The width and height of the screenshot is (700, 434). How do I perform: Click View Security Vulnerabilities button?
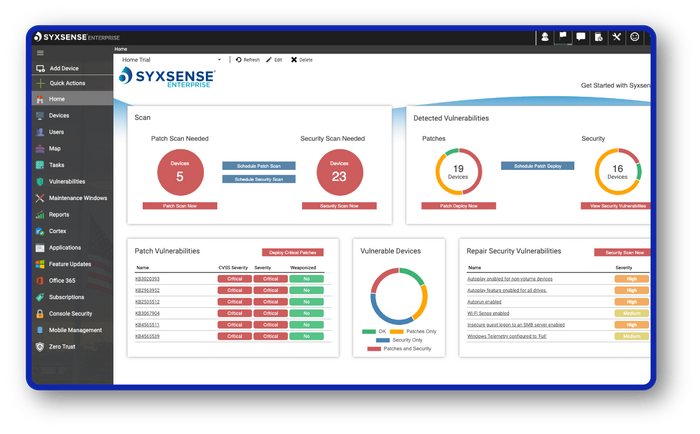[x=616, y=206]
